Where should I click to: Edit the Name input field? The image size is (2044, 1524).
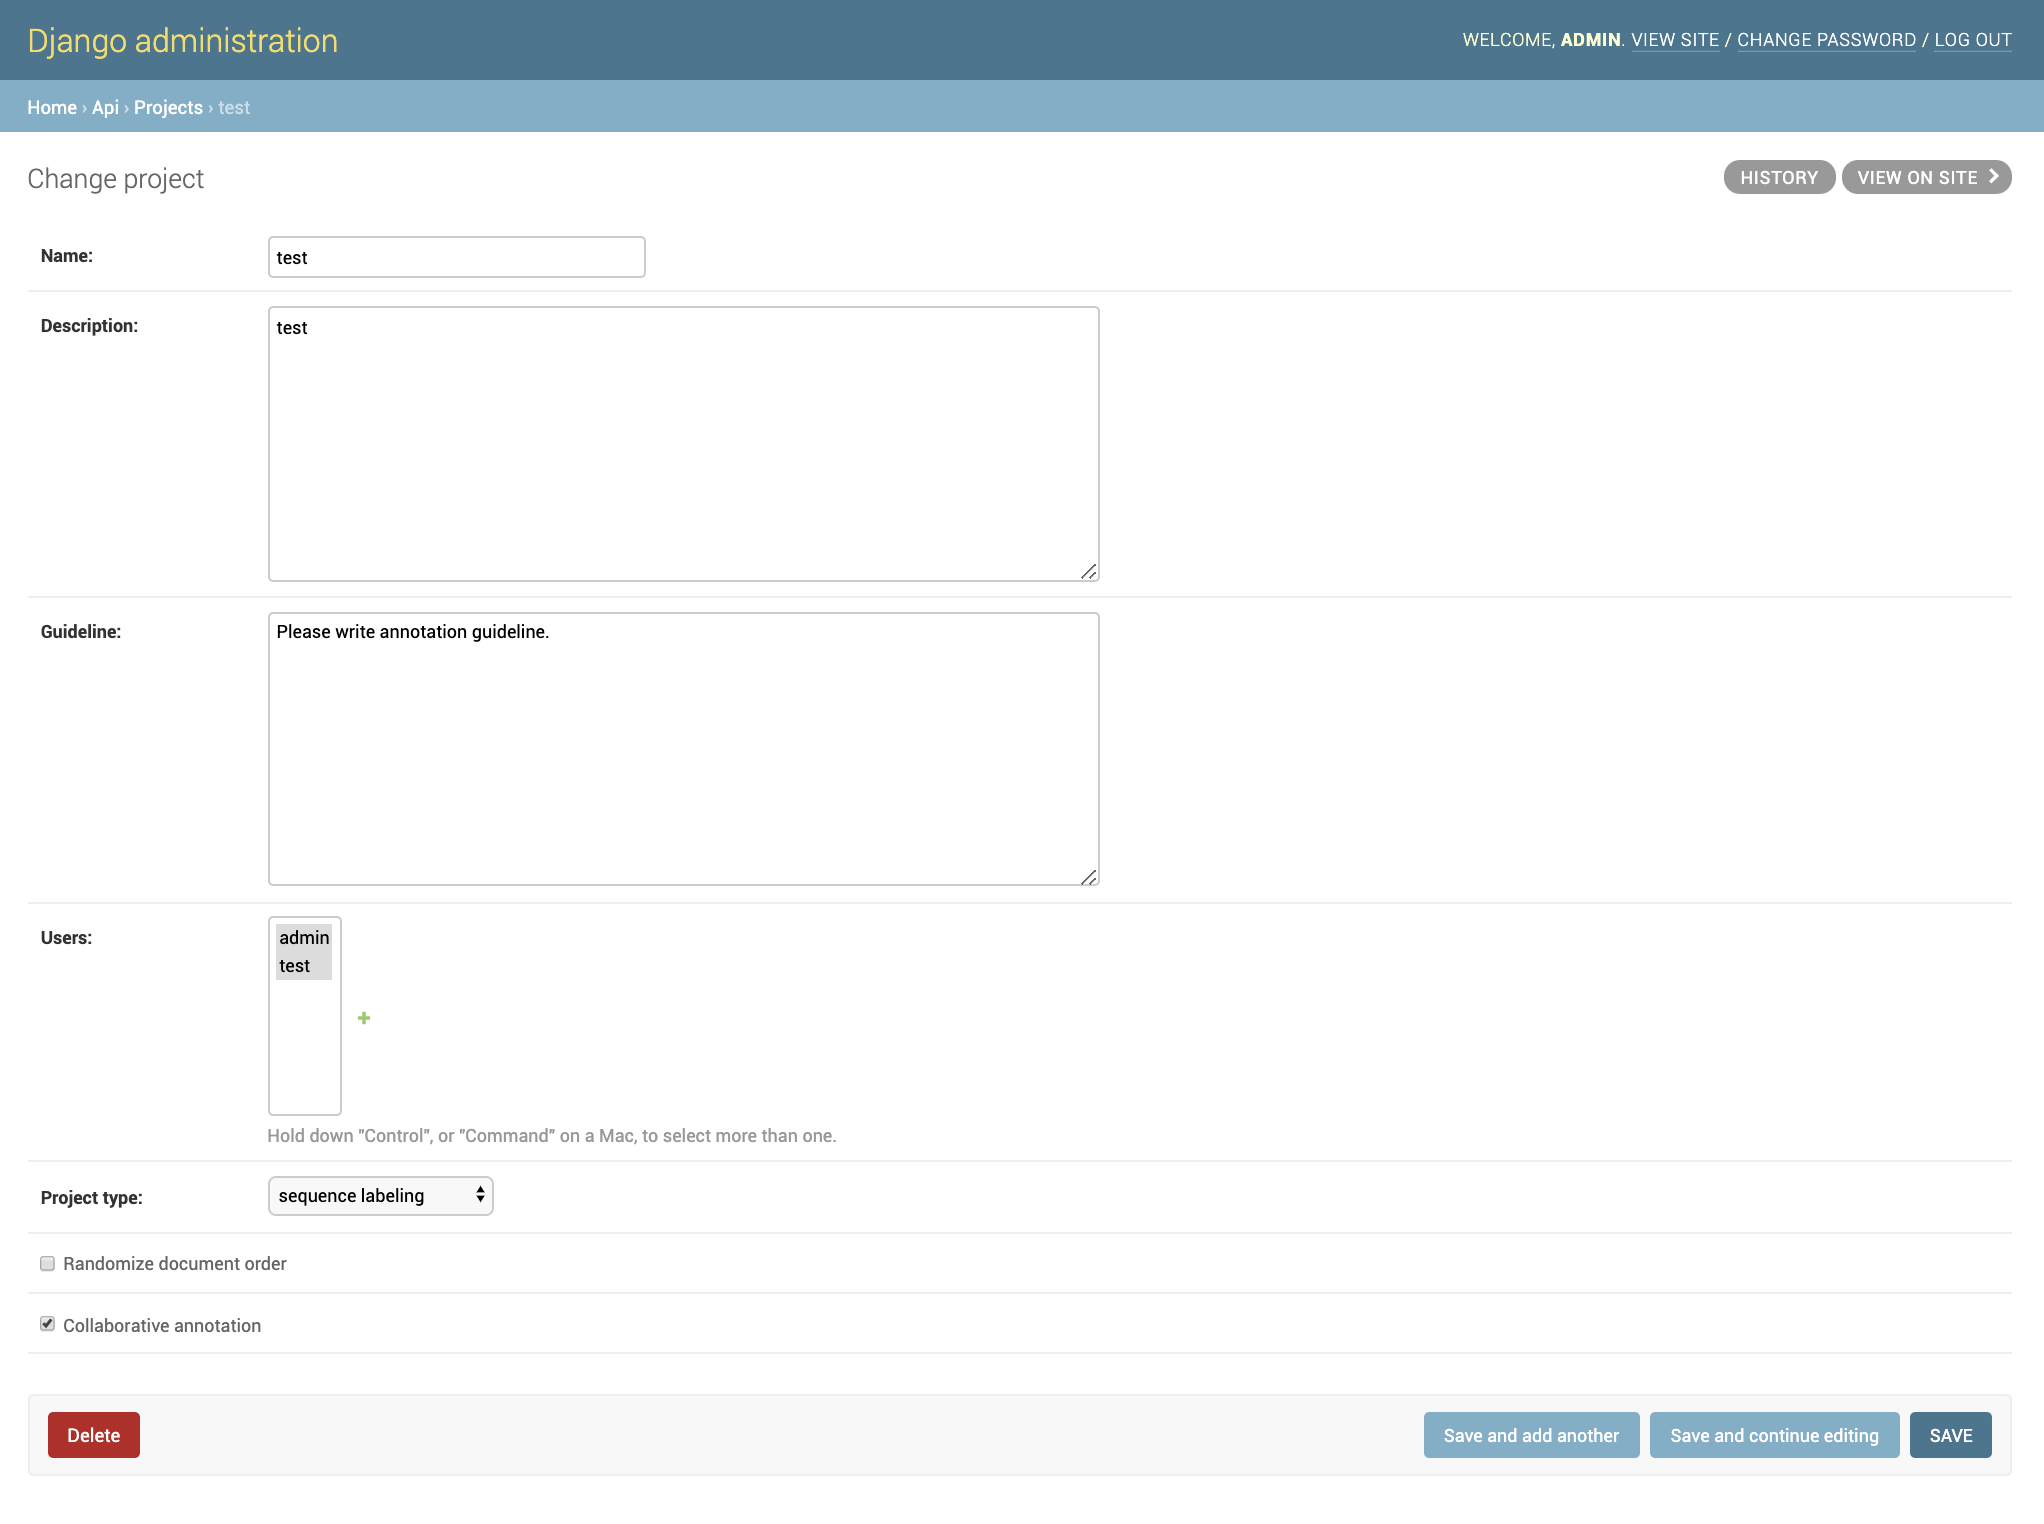coord(456,257)
